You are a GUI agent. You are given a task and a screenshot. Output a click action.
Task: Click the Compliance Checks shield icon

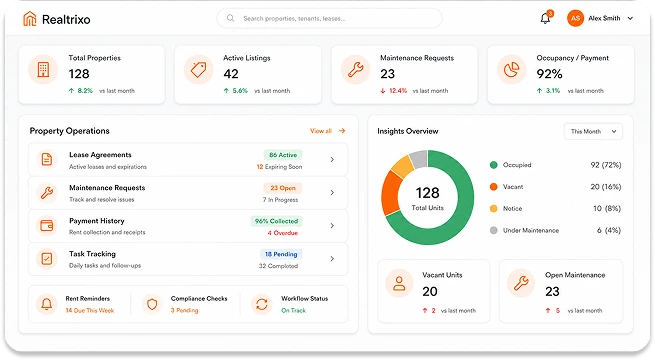[152, 304]
